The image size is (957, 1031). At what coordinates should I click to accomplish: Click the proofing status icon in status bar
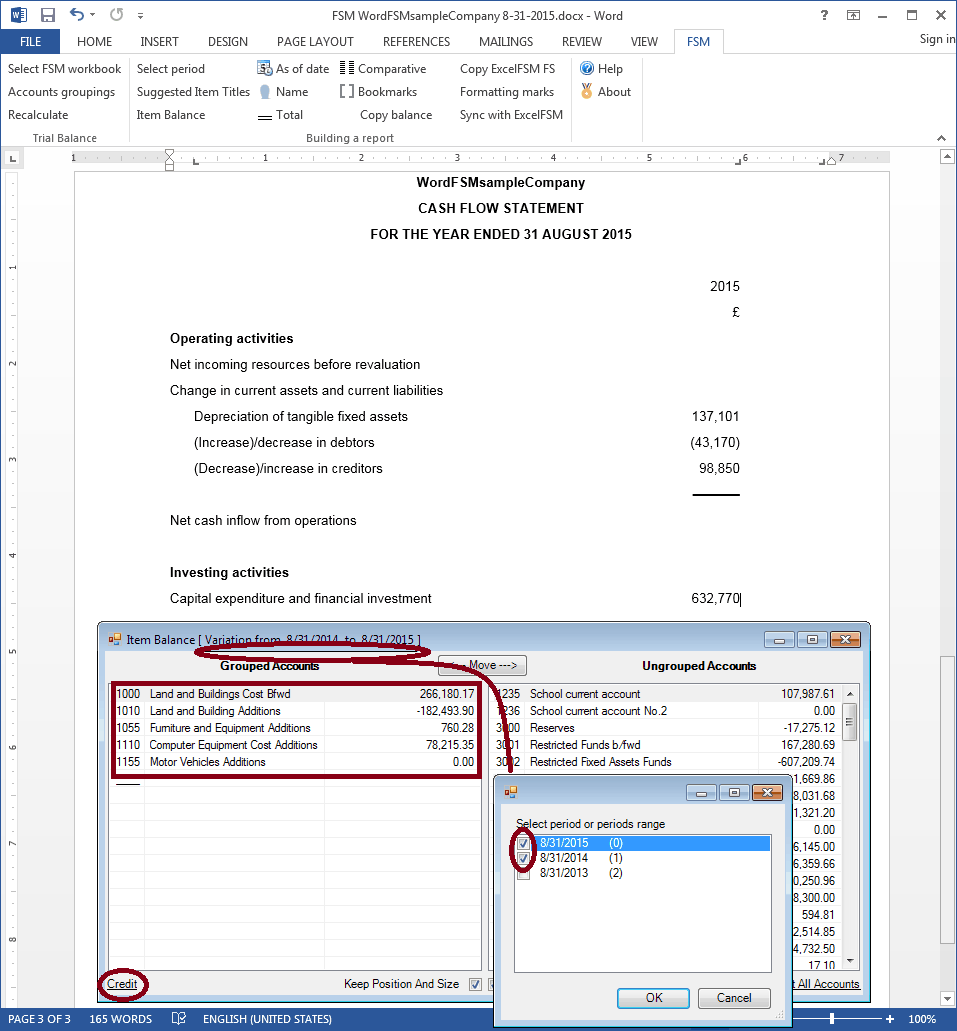coord(178,1019)
